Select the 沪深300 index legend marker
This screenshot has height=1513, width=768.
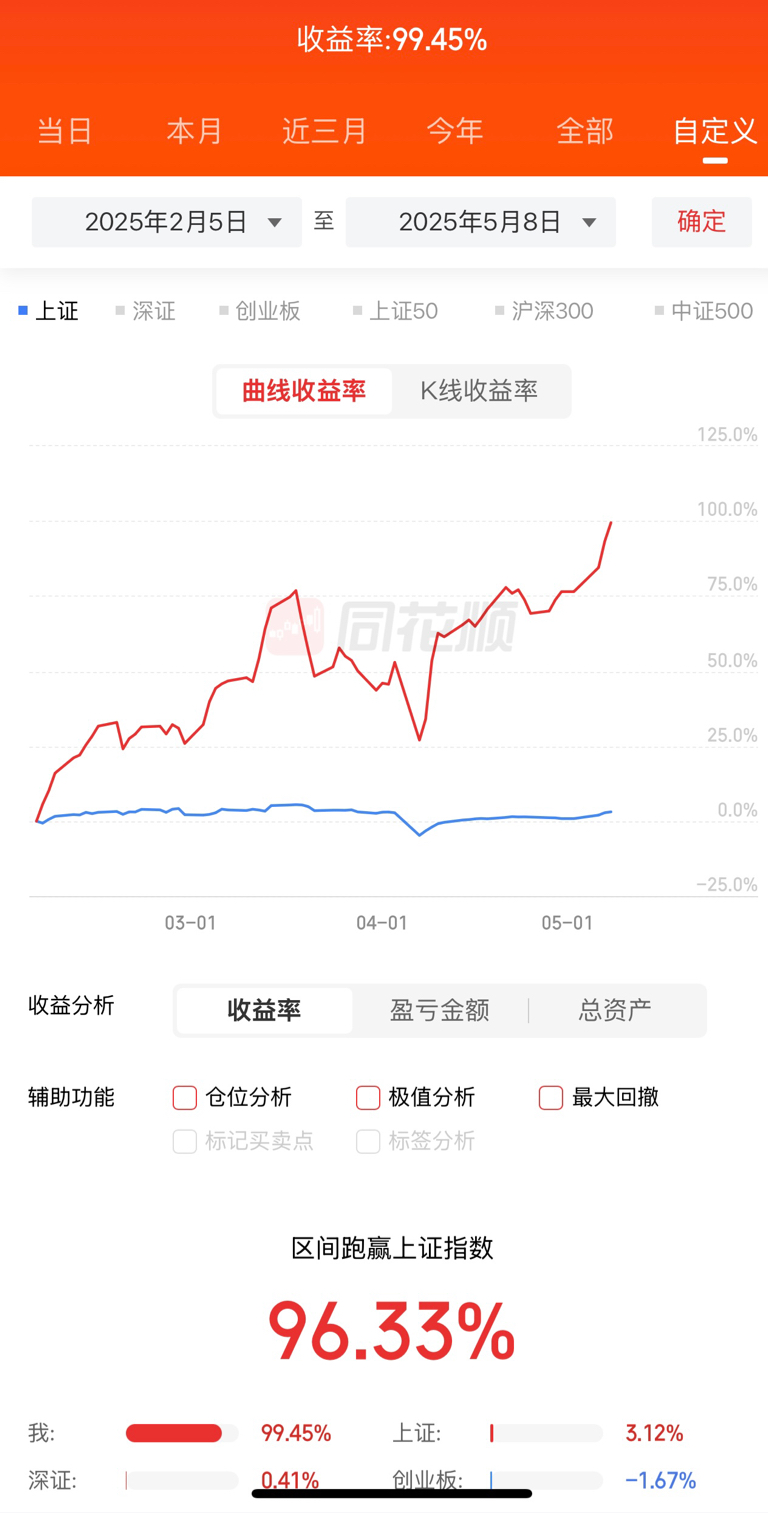544,311
